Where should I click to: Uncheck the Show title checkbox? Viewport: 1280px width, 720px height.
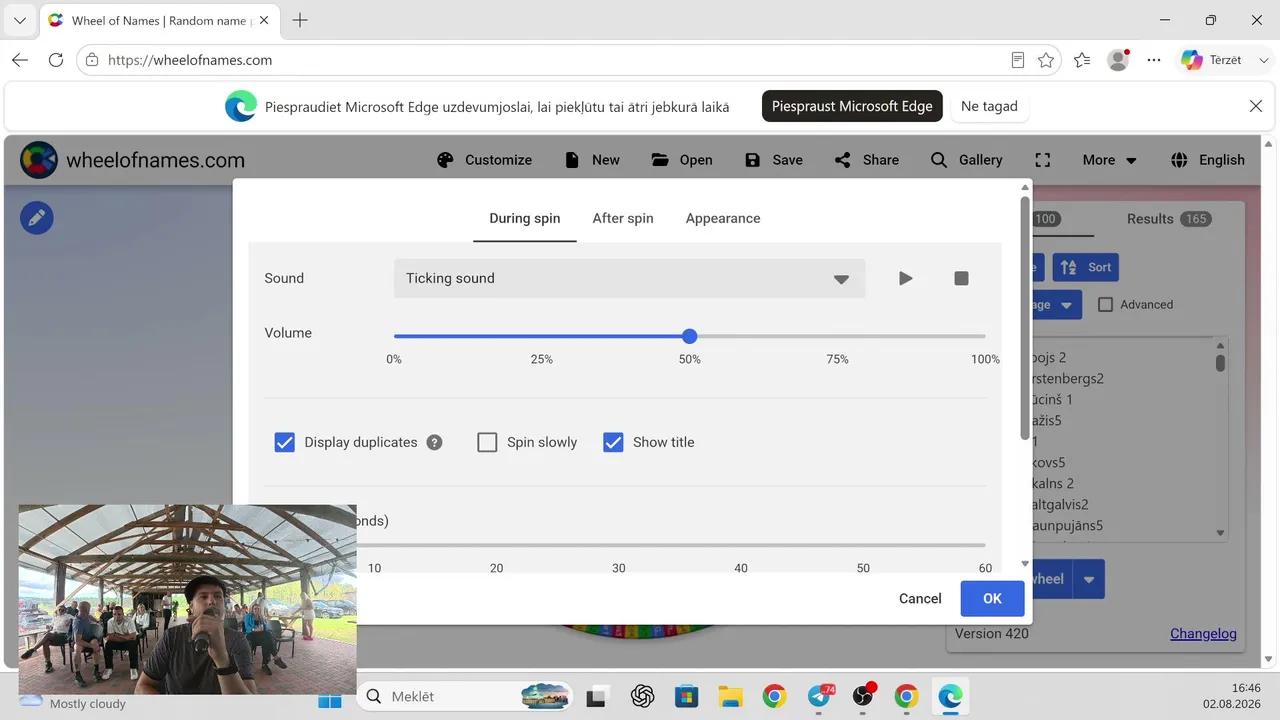pyautogui.click(x=613, y=442)
